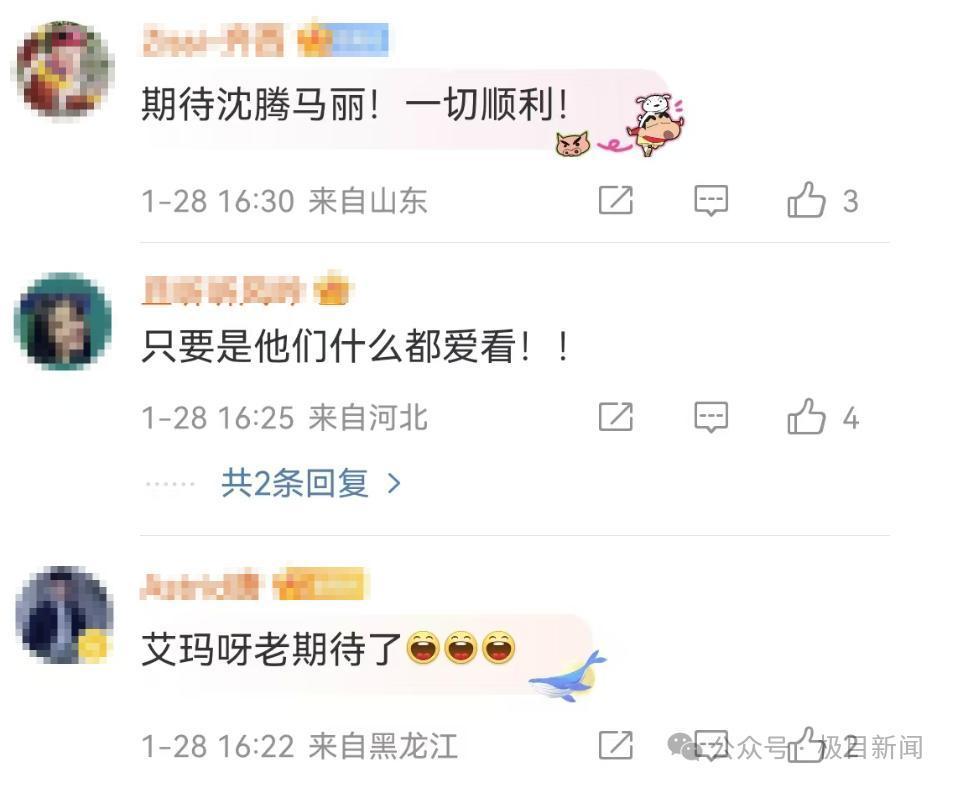Share the Heilongjiang comment
The width and height of the screenshot is (954, 786).
pos(616,745)
